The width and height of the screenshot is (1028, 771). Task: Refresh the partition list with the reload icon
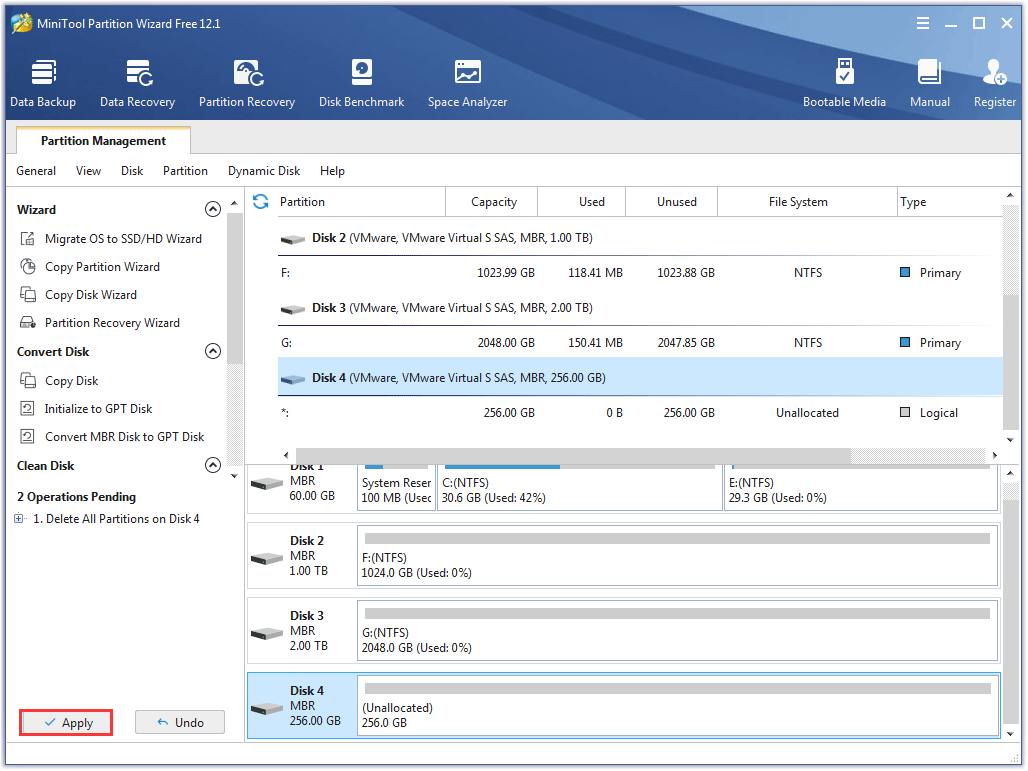coord(261,201)
